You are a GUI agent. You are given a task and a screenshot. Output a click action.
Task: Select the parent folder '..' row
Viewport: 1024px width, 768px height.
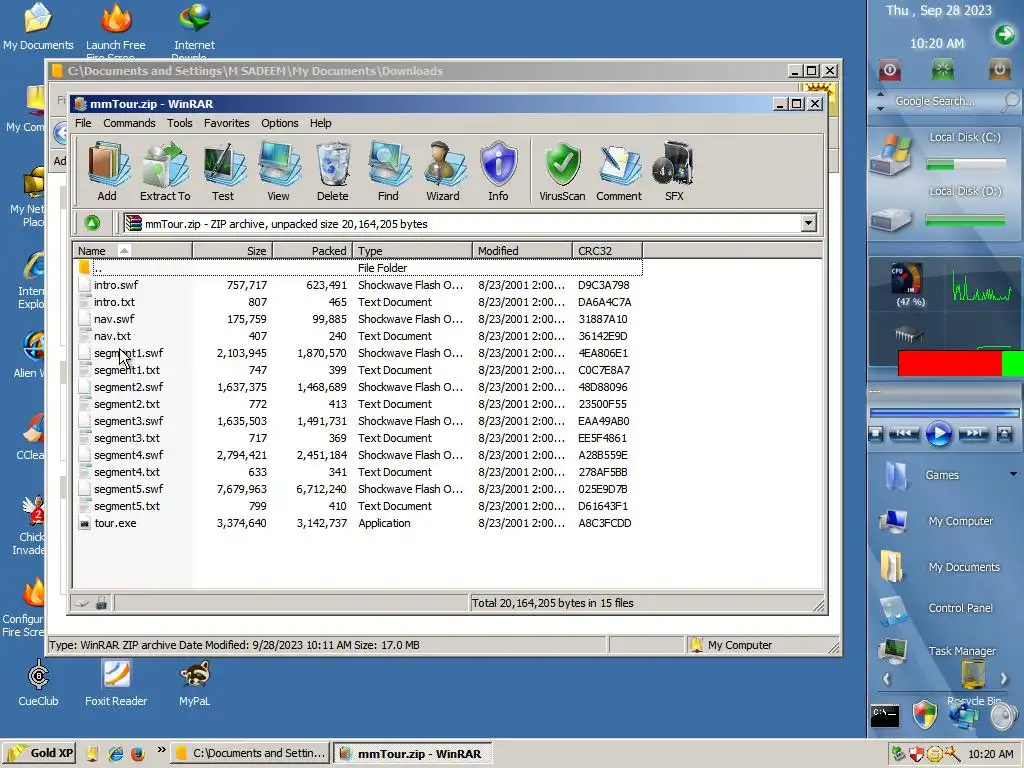tap(358, 268)
